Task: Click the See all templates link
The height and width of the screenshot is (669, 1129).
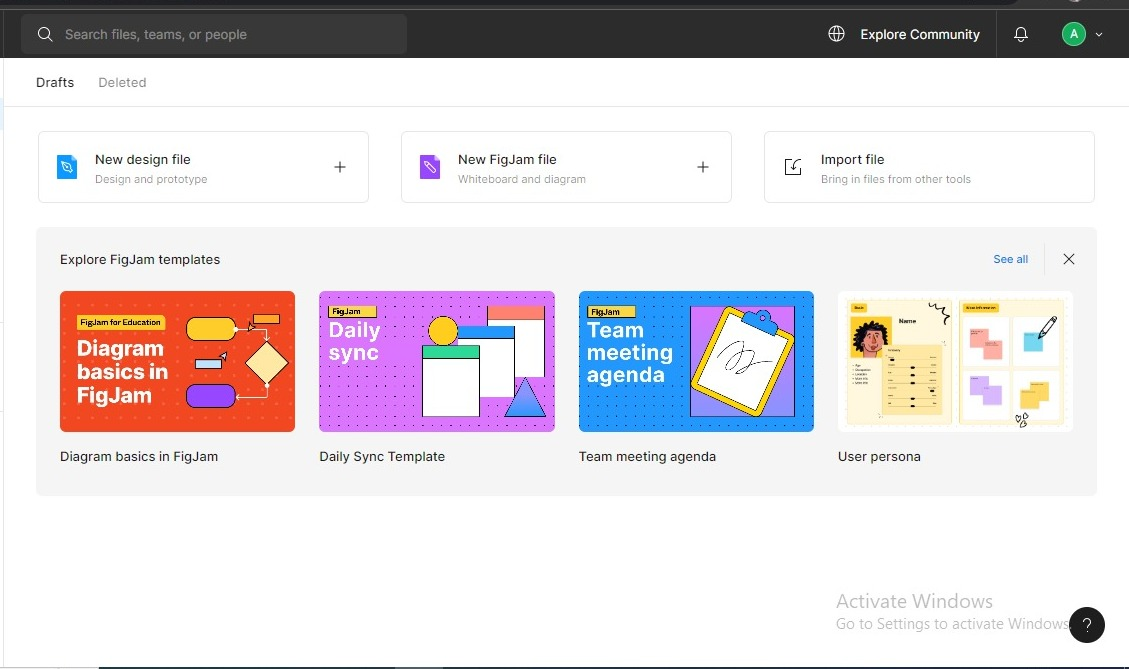Action: [1010, 259]
